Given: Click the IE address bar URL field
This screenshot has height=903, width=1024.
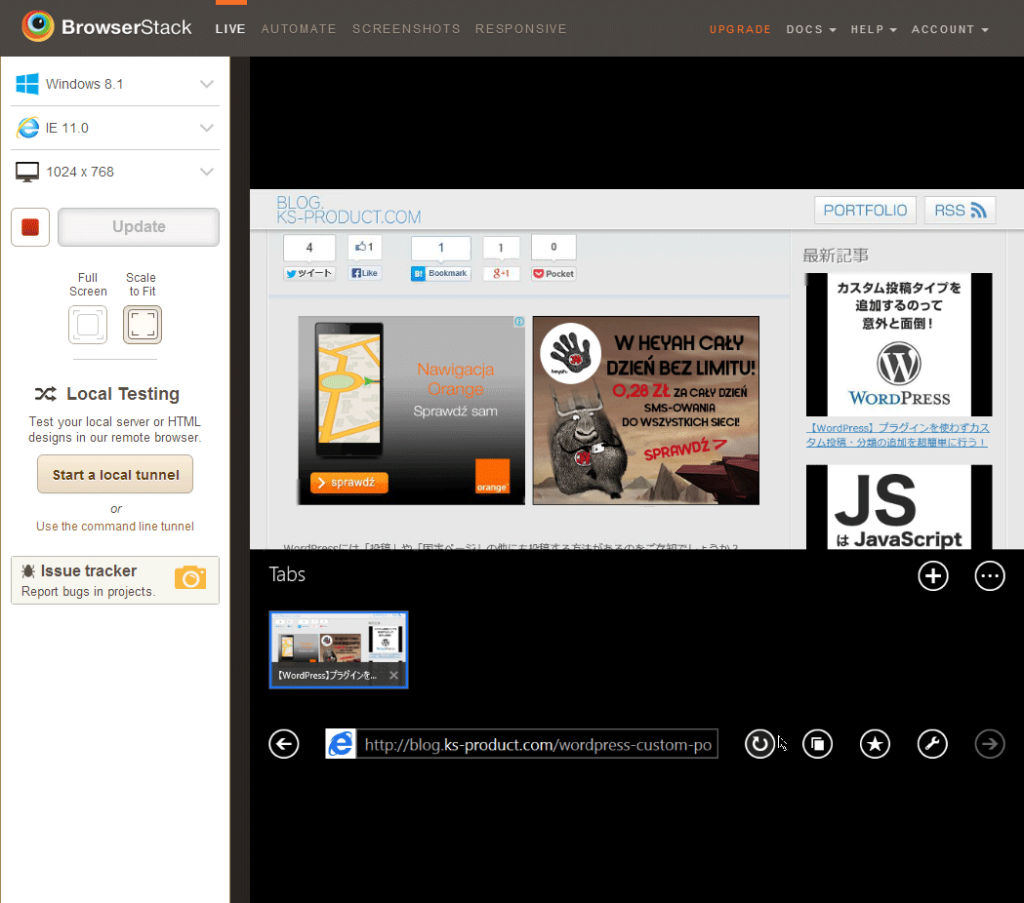Looking at the screenshot, I should coord(537,744).
